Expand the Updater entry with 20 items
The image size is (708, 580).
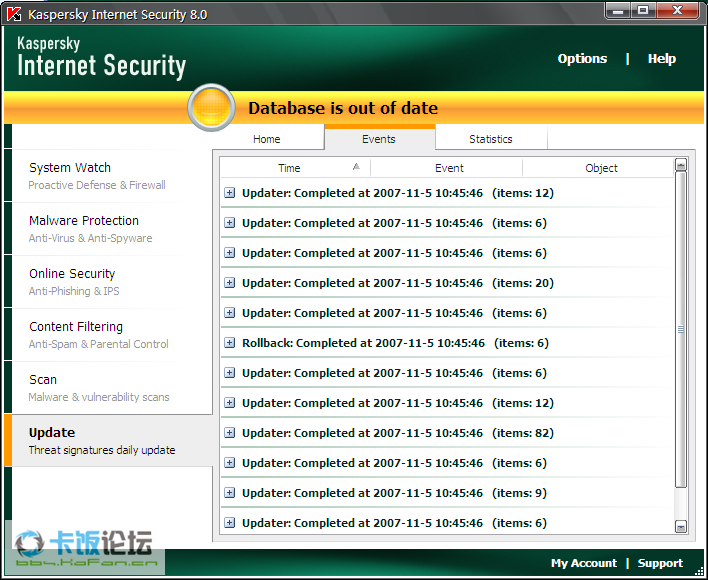click(230, 283)
